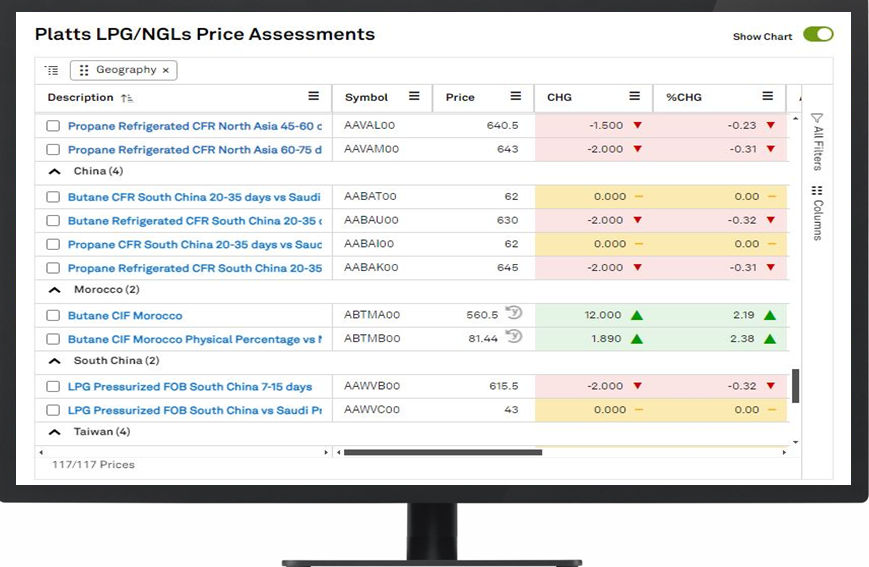
Task: Check Butane CFR South China 20-35 days row
Action: (x=53, y=197)
